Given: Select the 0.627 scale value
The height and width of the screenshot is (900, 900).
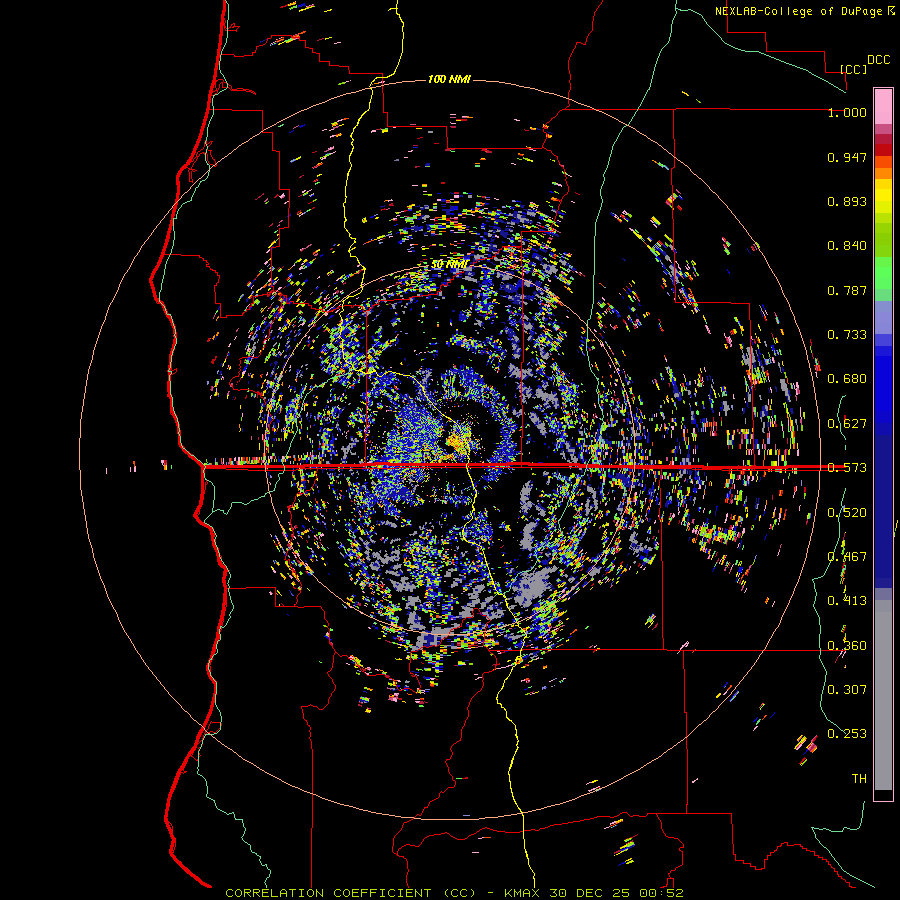Looking at the screenshot, I should (x=847, y=424).
